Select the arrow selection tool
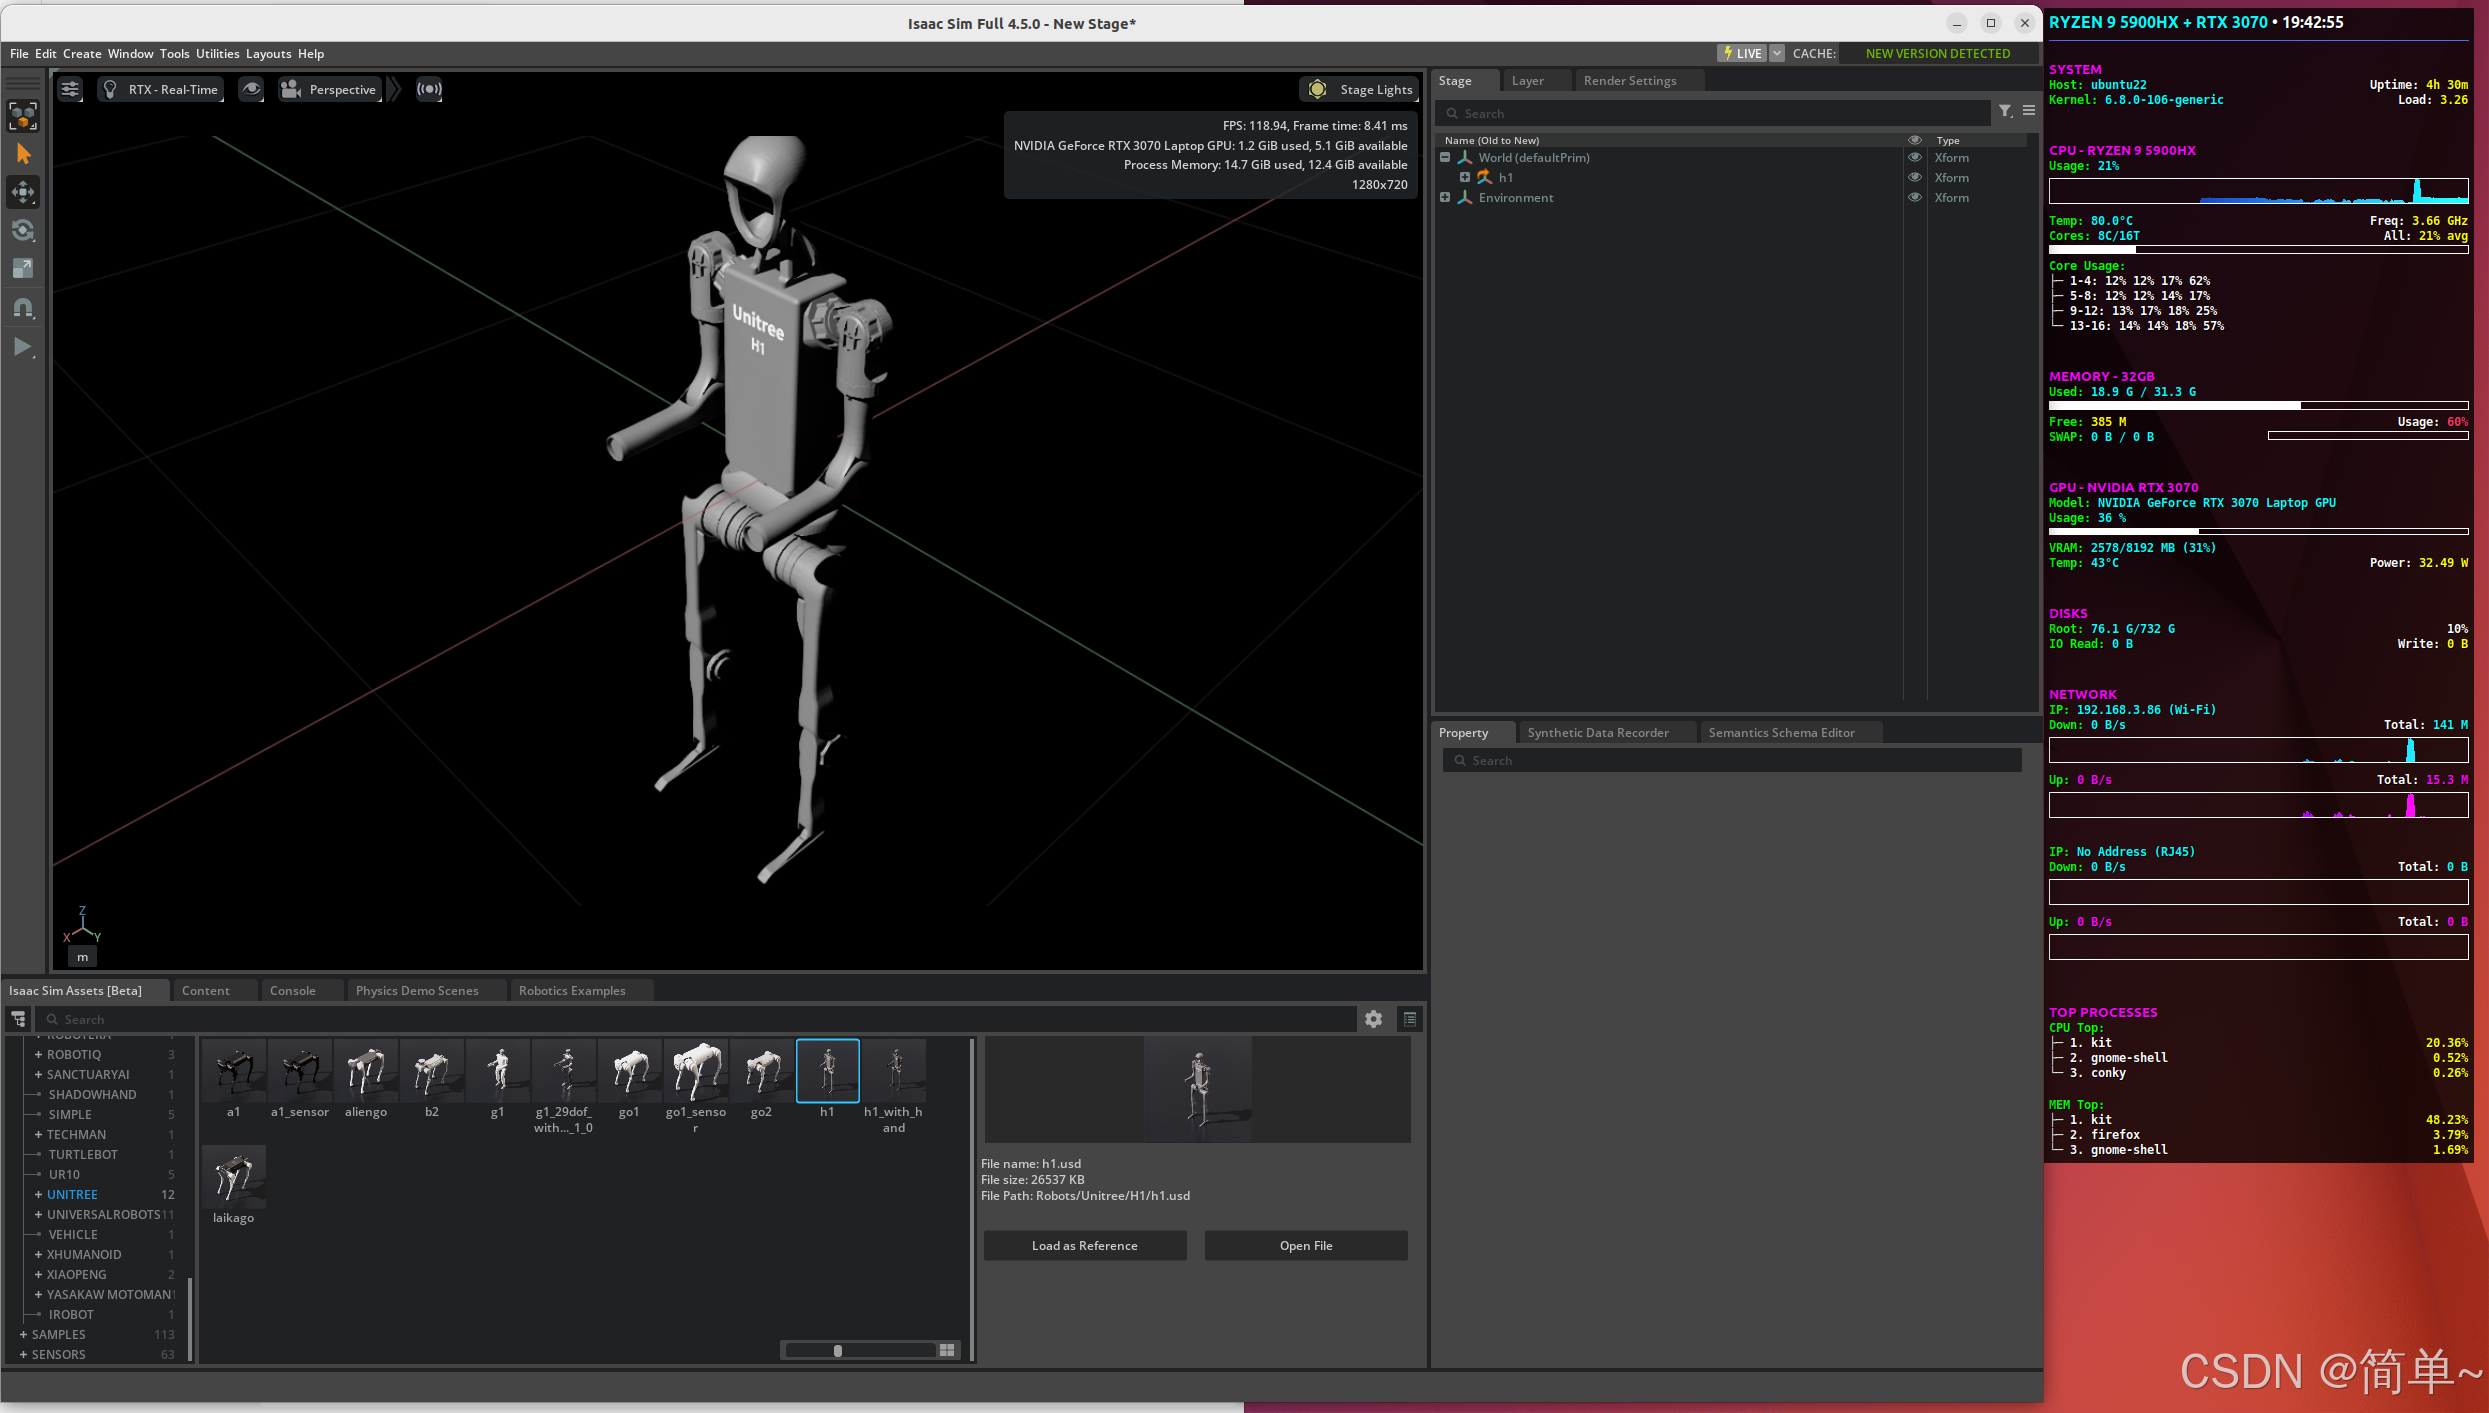 pos(23,154)
